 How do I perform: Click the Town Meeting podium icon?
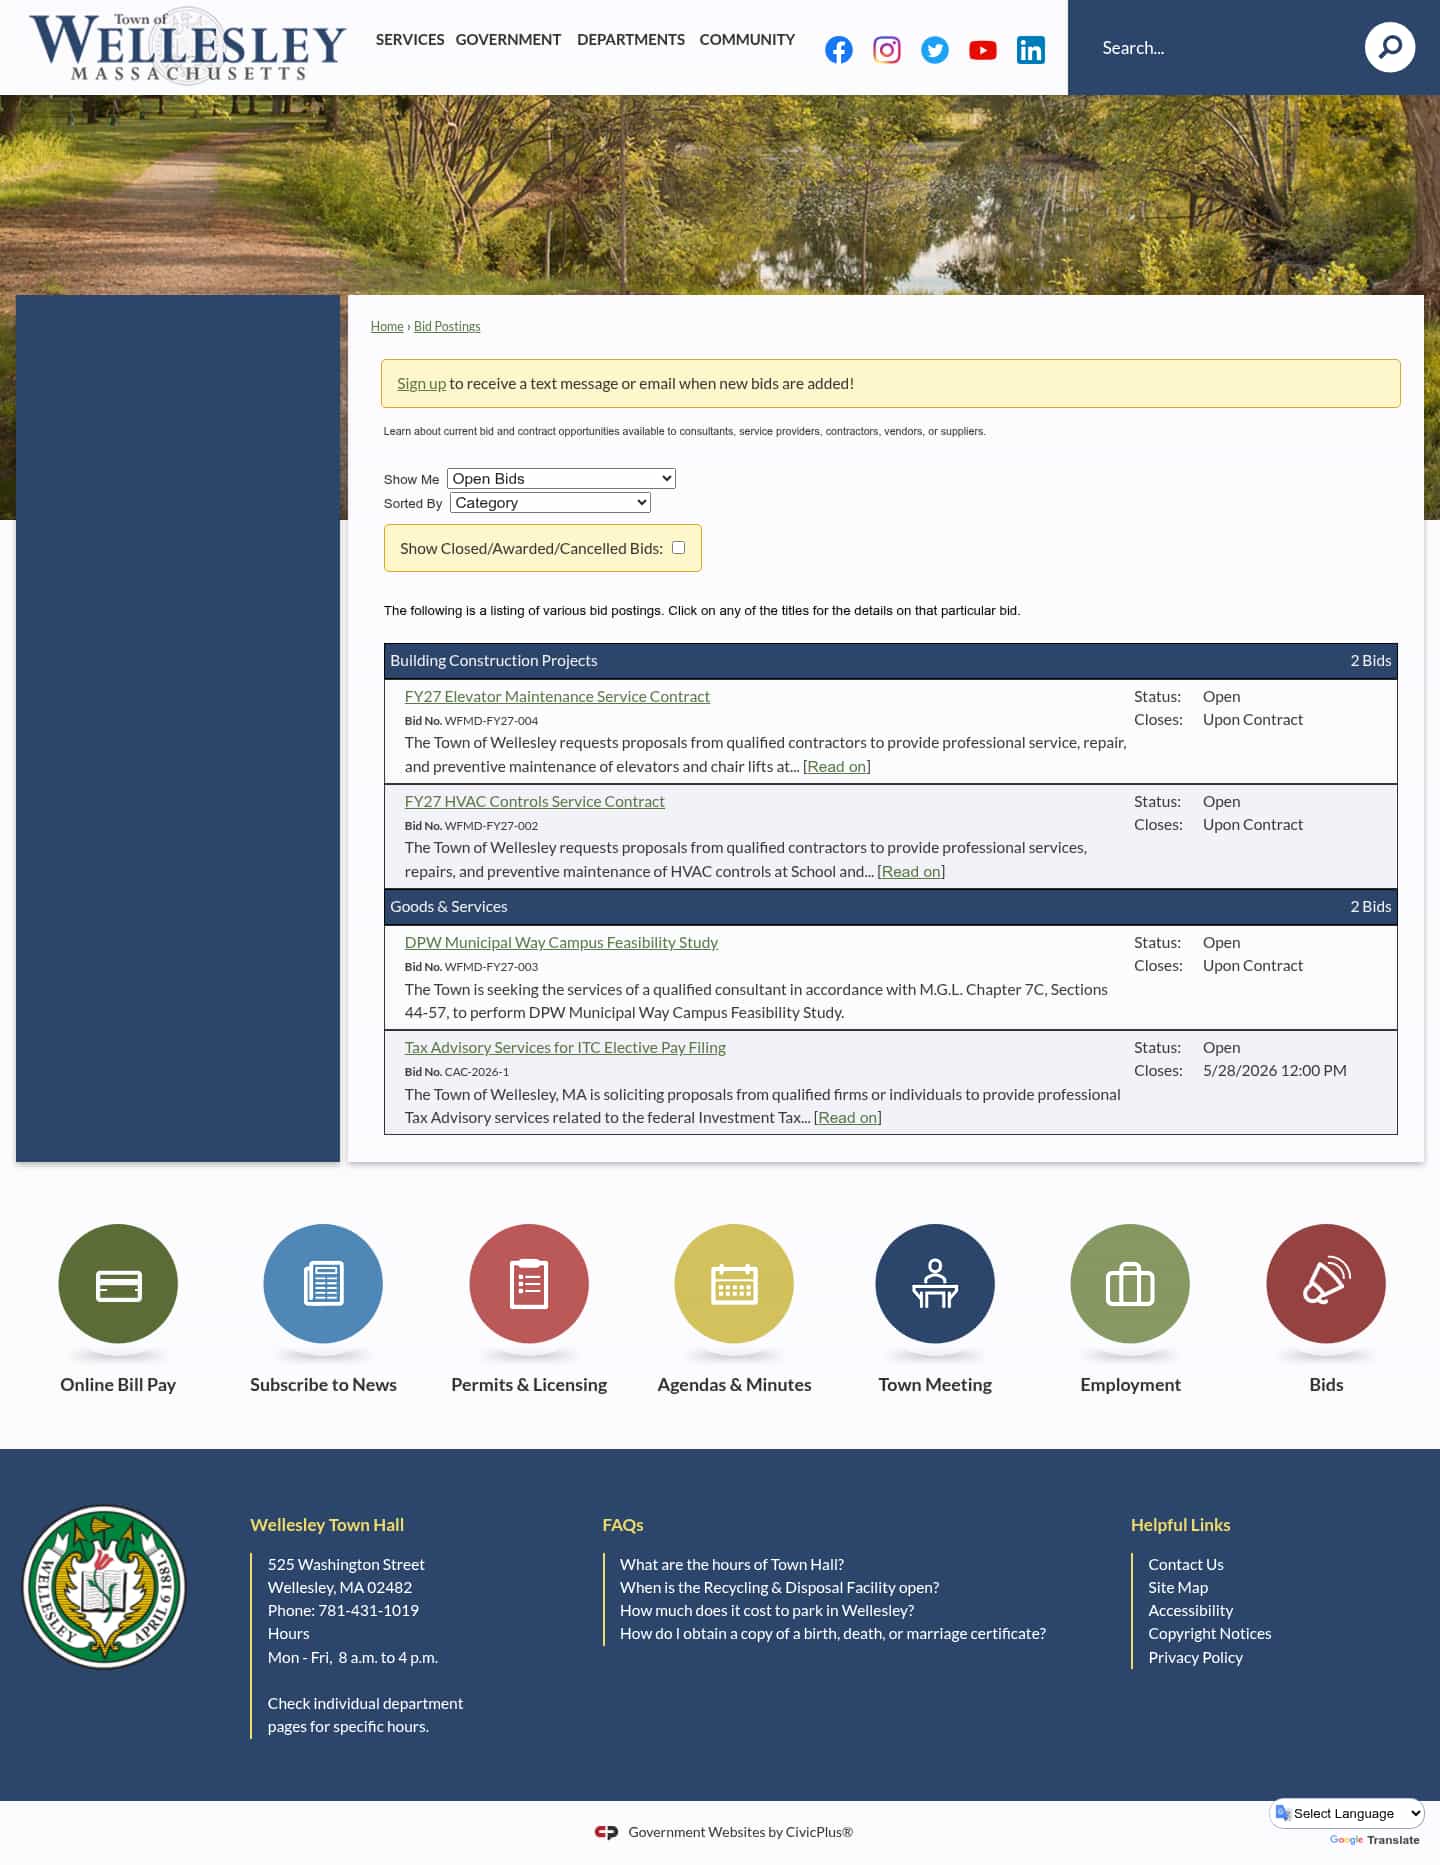[x=935, y=1284]
